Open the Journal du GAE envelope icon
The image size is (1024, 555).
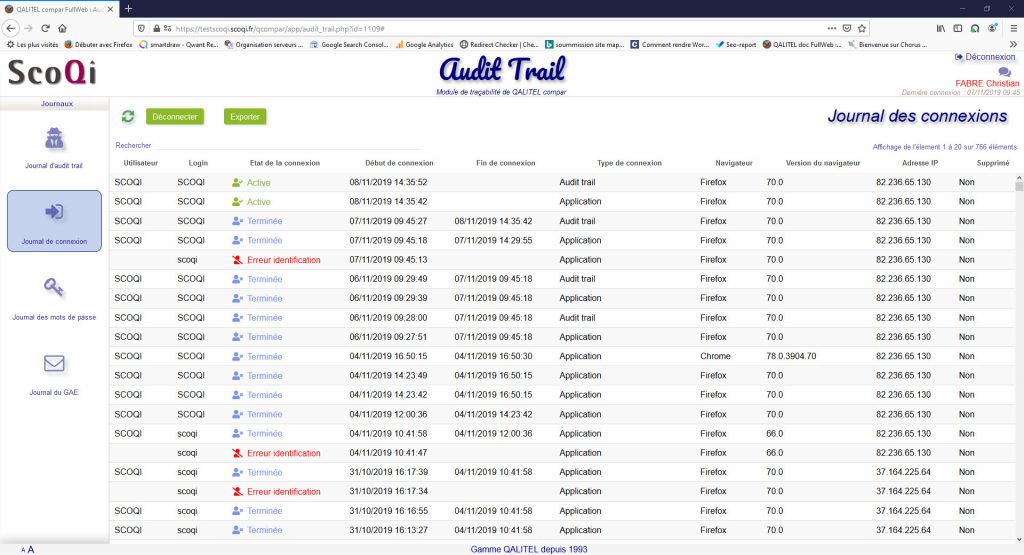pyautogui.click(x=54, y=363)
